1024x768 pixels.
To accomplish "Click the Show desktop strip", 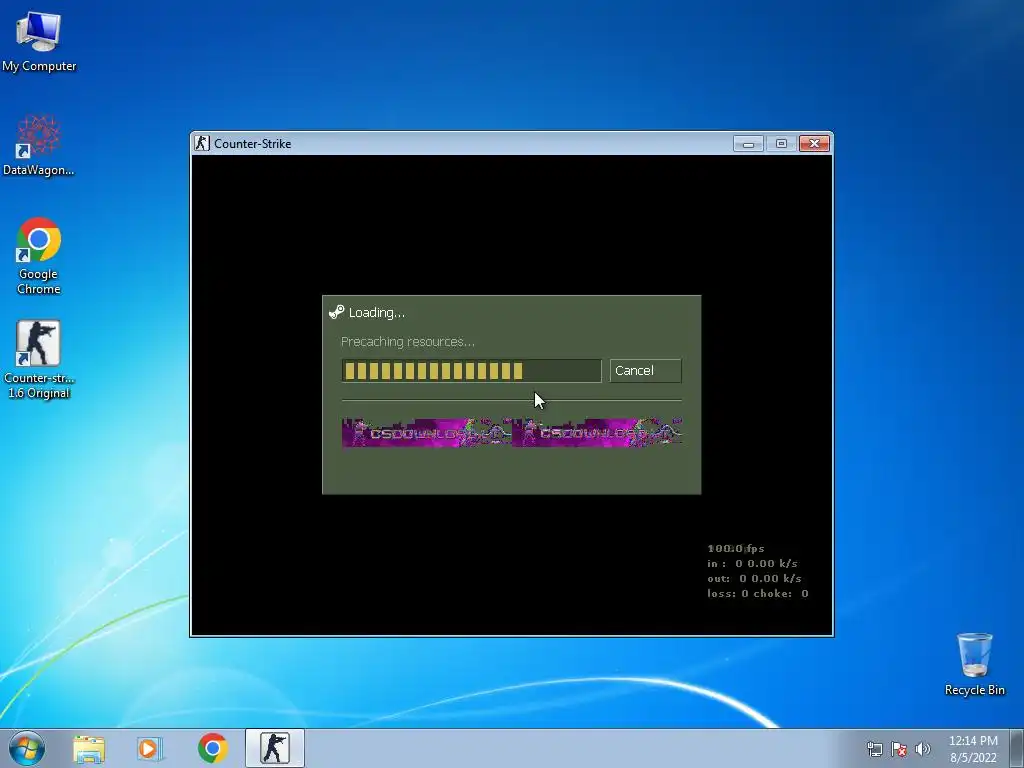I will (1017, 748).
